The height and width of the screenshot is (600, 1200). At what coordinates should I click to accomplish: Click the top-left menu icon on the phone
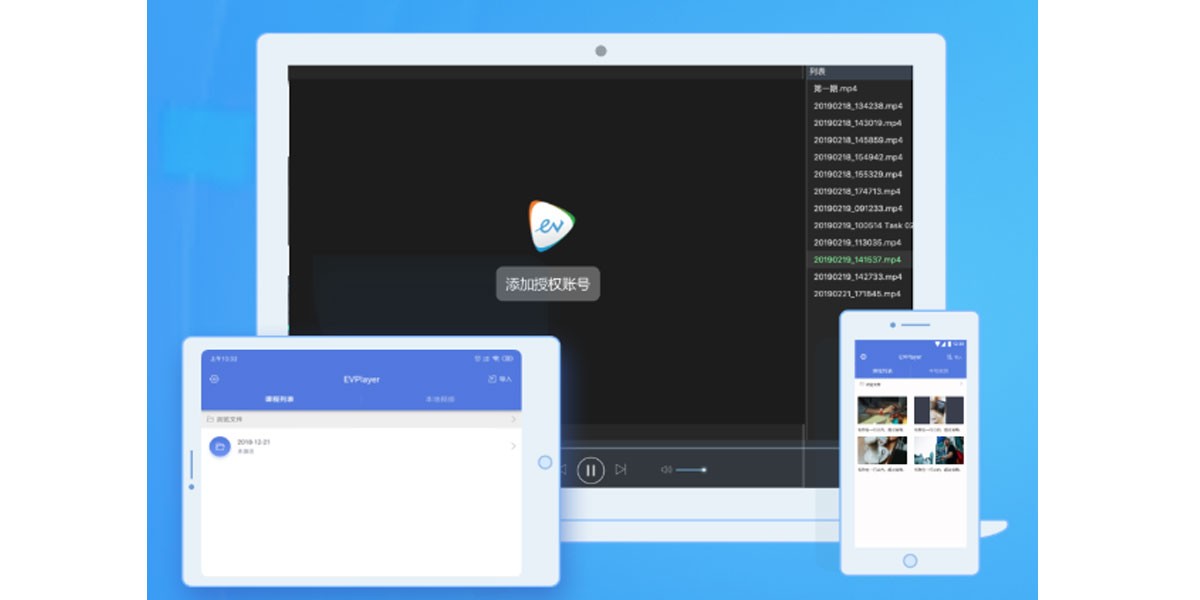point(863,356)
